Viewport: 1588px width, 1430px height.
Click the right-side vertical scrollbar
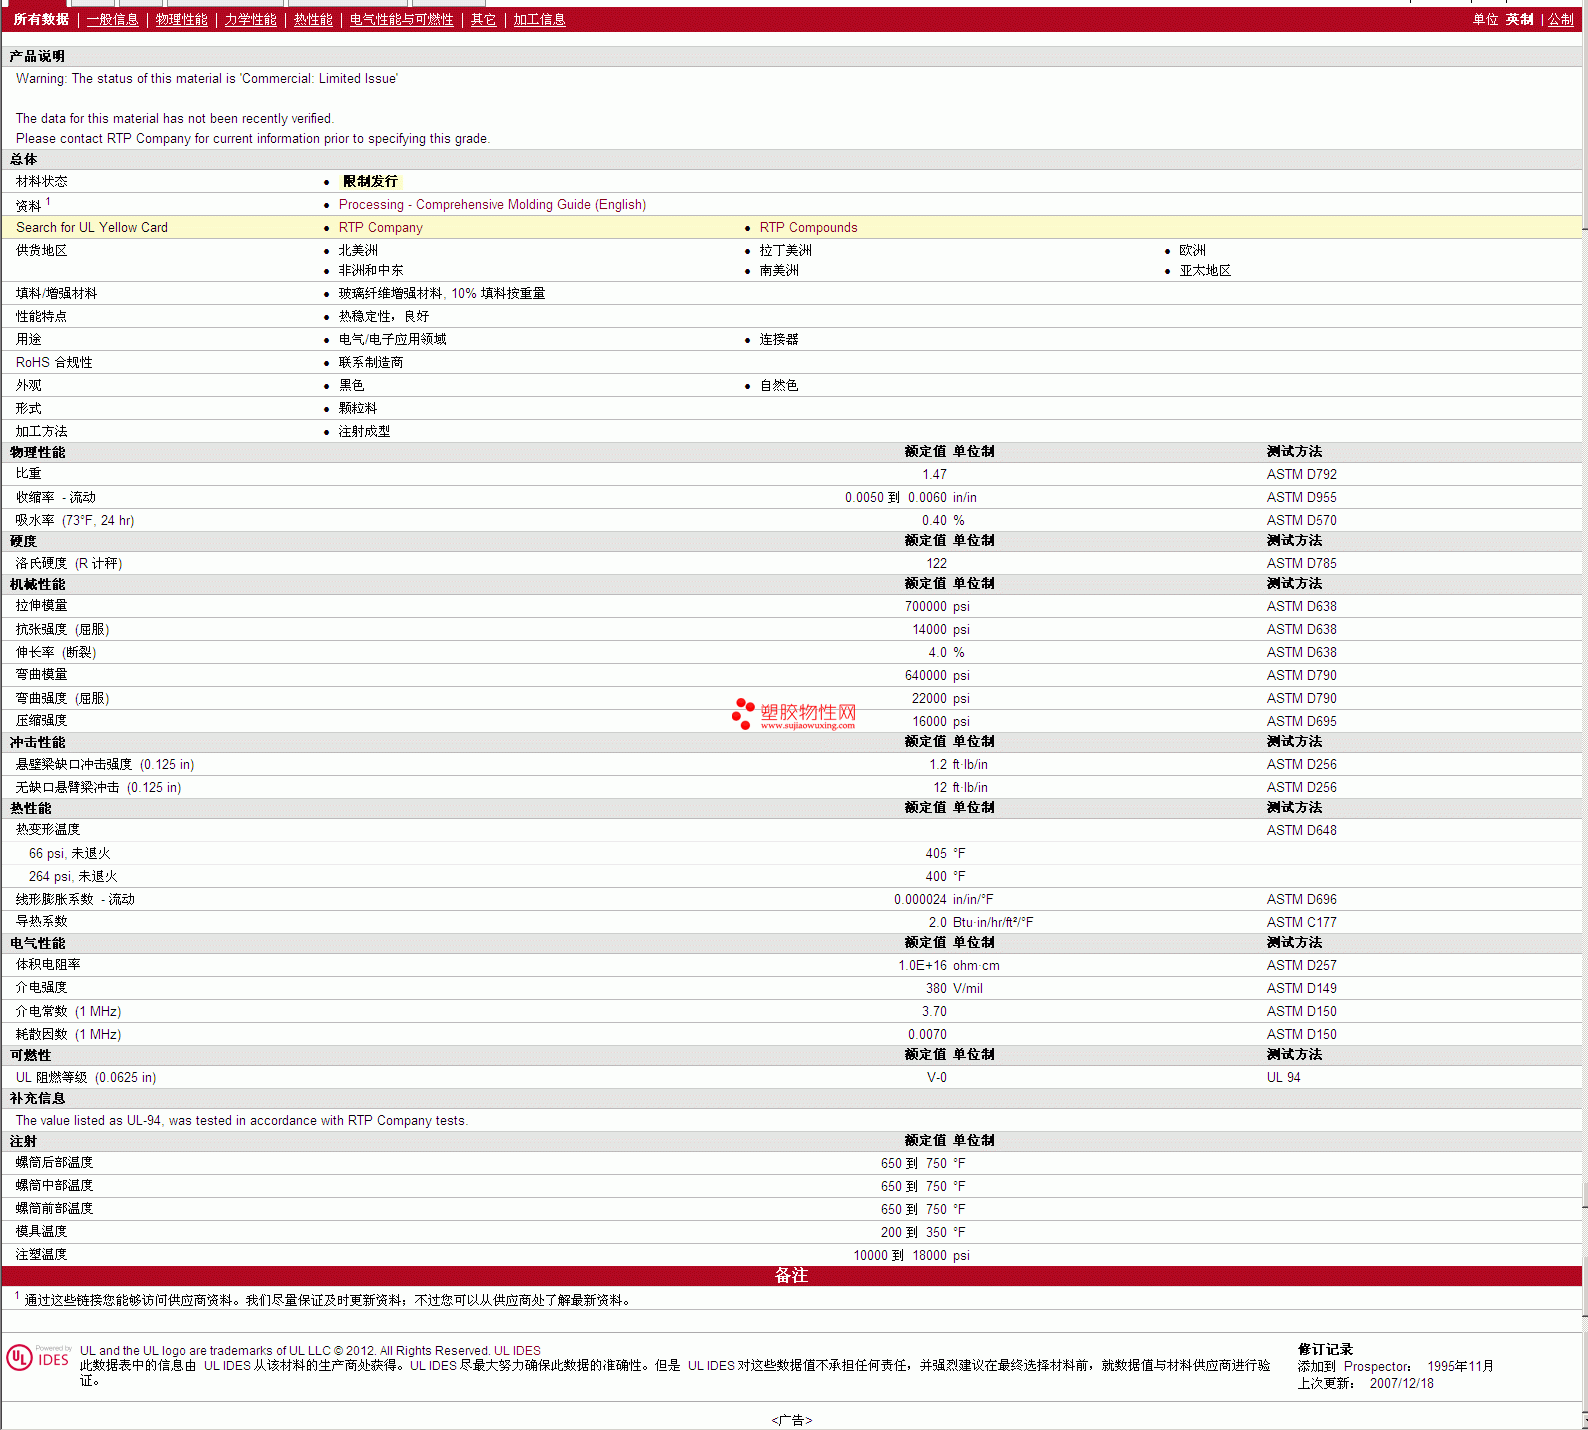click(1584, 700)
